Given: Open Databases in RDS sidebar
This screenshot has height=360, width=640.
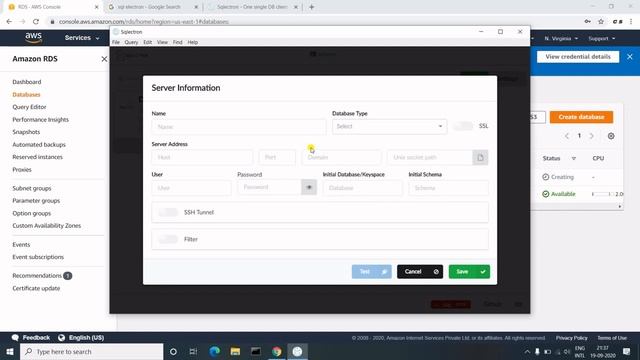Looking at the screenshot, I should [26, 95].
